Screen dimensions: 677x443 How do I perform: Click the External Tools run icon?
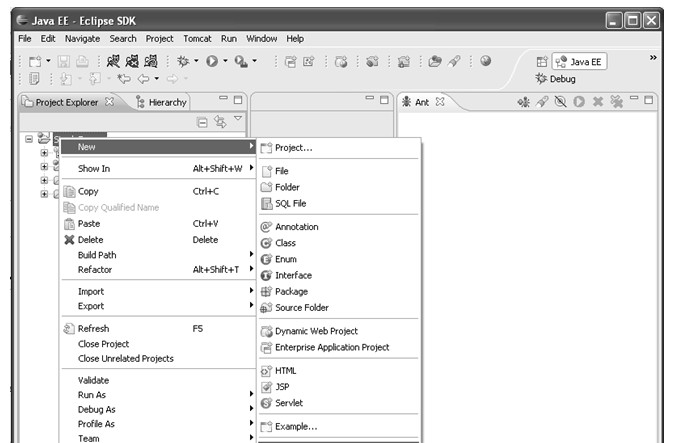[x=241, y=62]
